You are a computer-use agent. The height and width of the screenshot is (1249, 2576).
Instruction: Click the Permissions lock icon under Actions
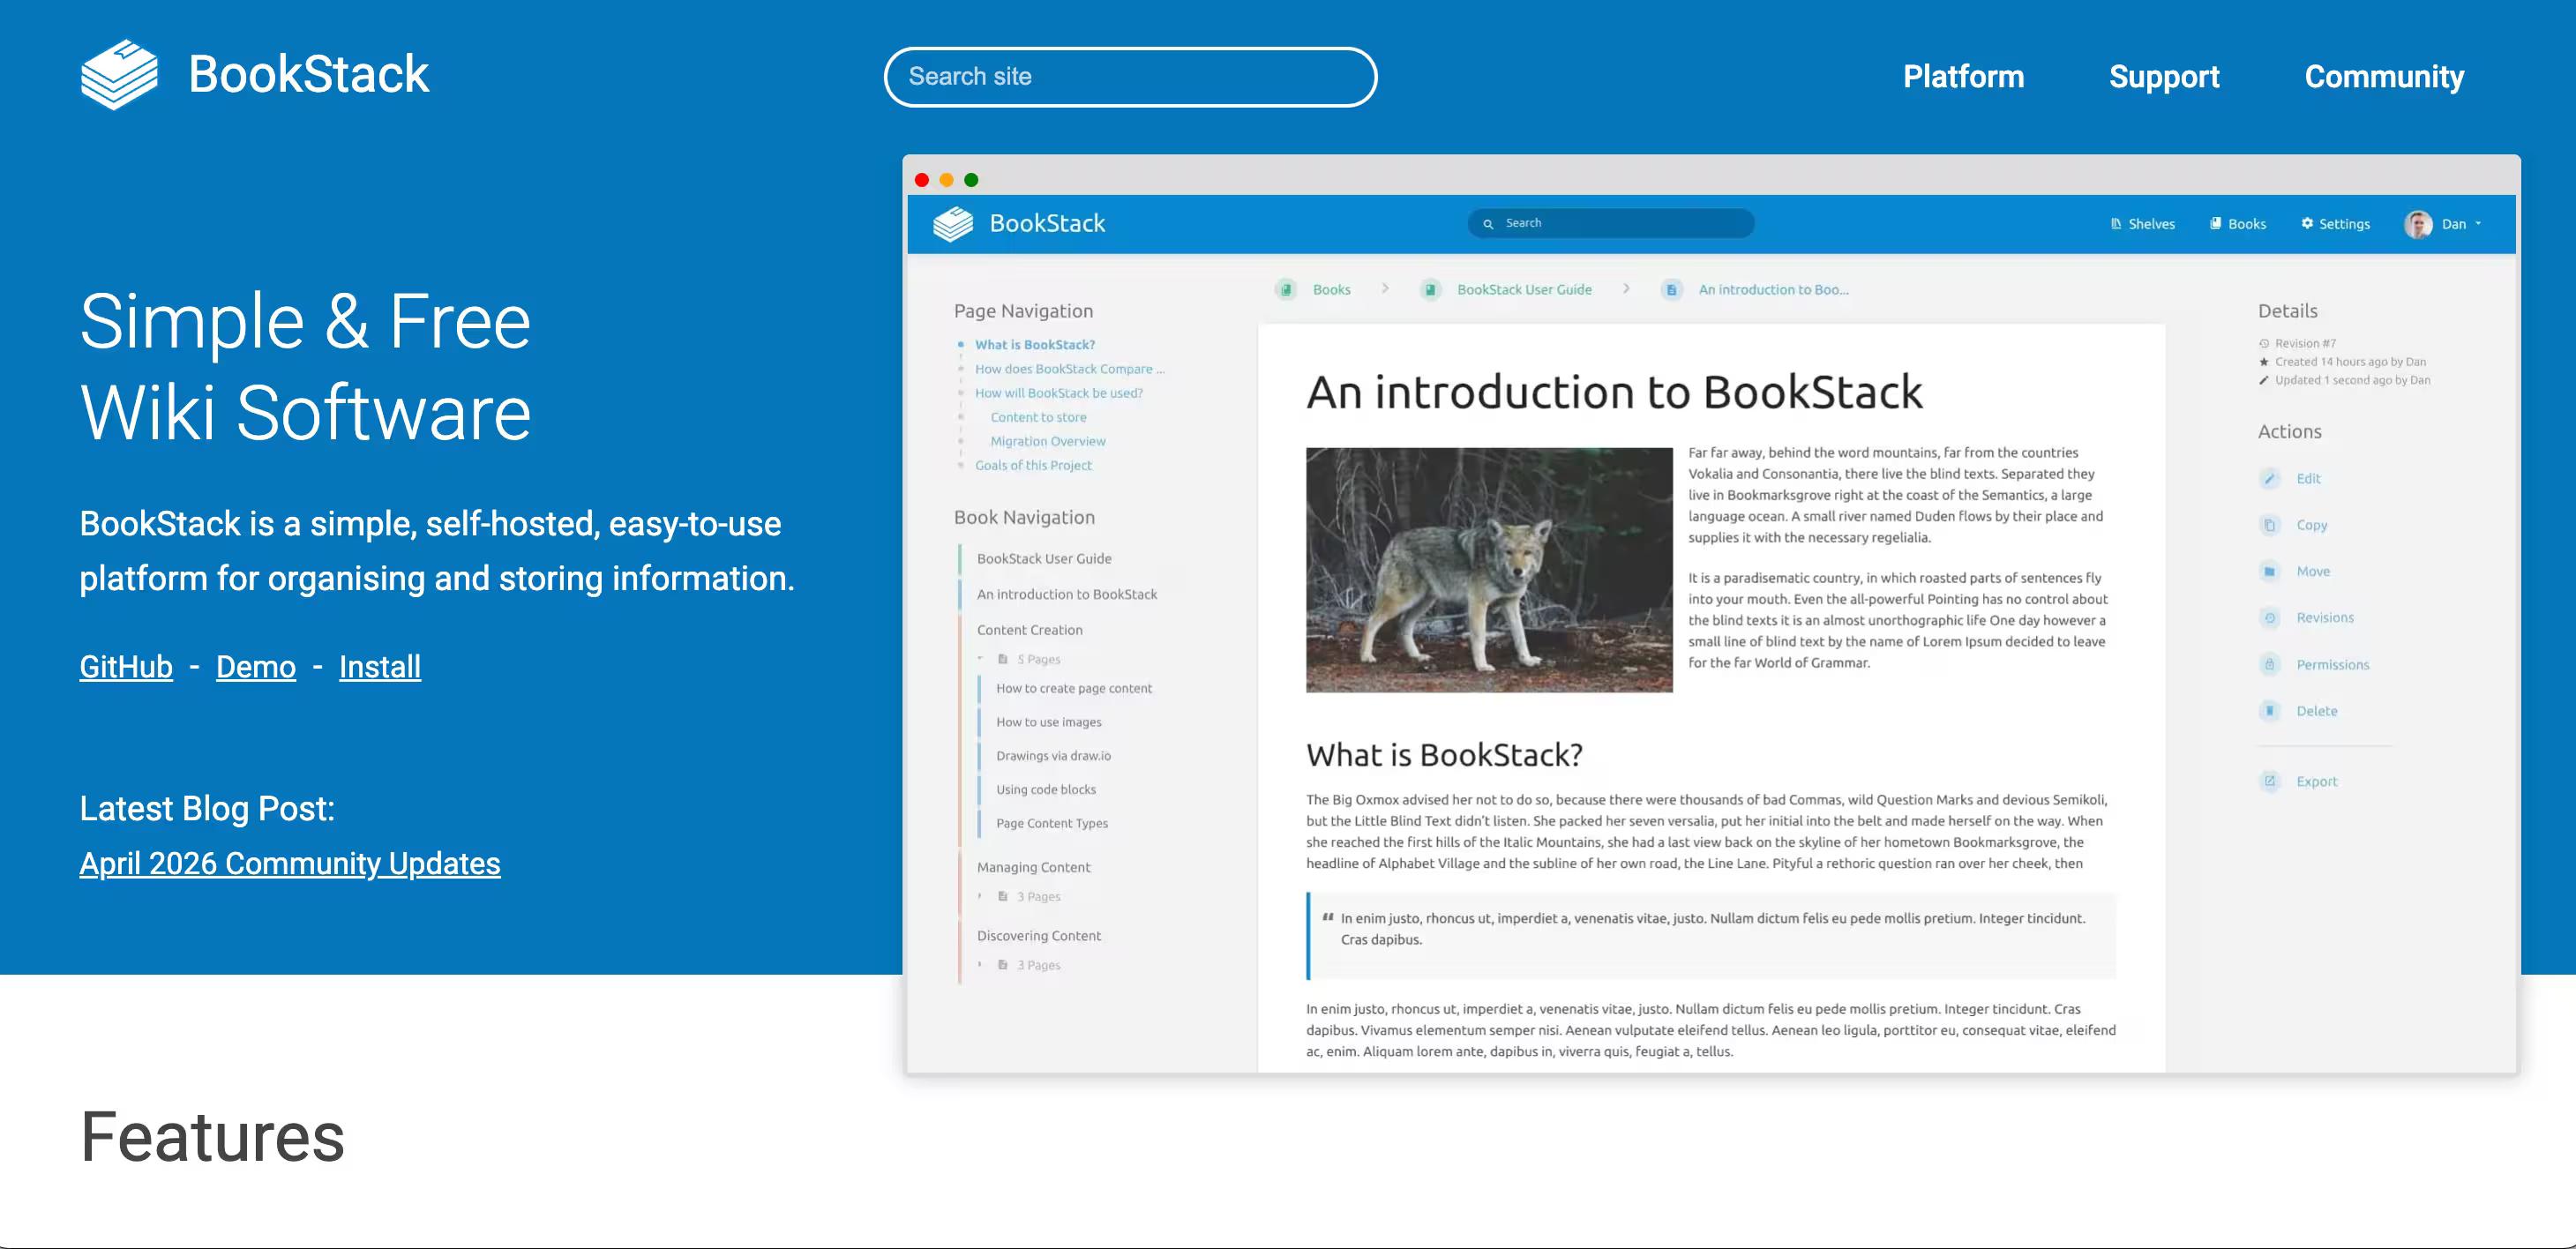point(2270,665)
